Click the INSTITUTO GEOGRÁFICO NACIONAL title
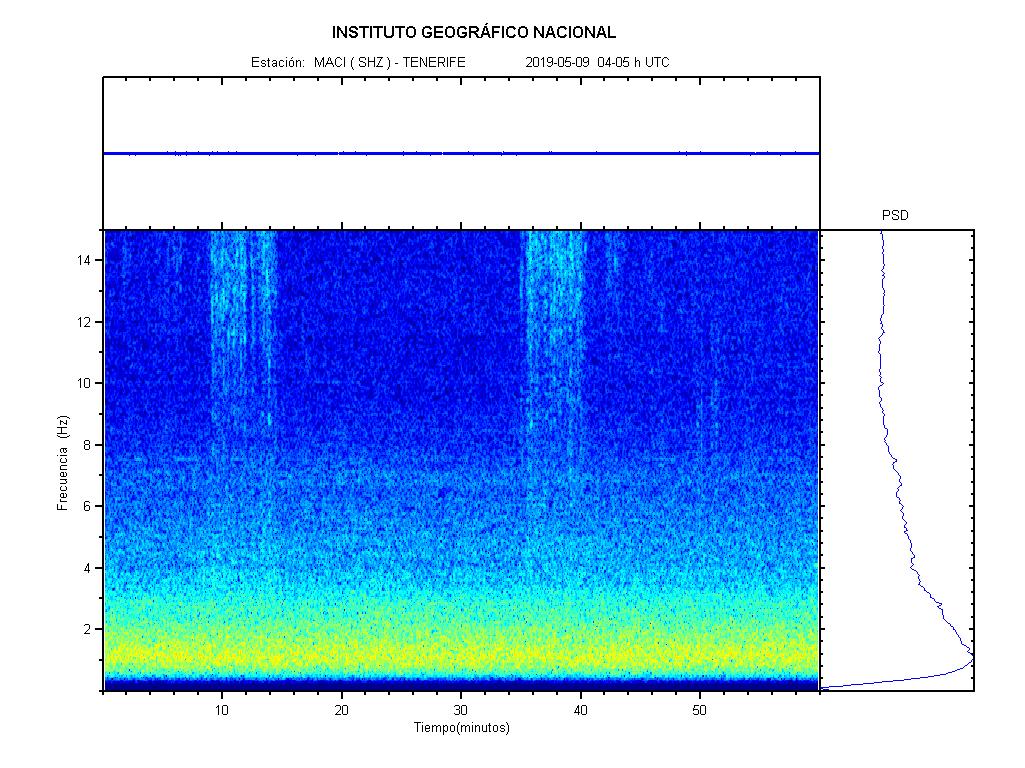1025x768 pixels. click(x=474, y=33)
